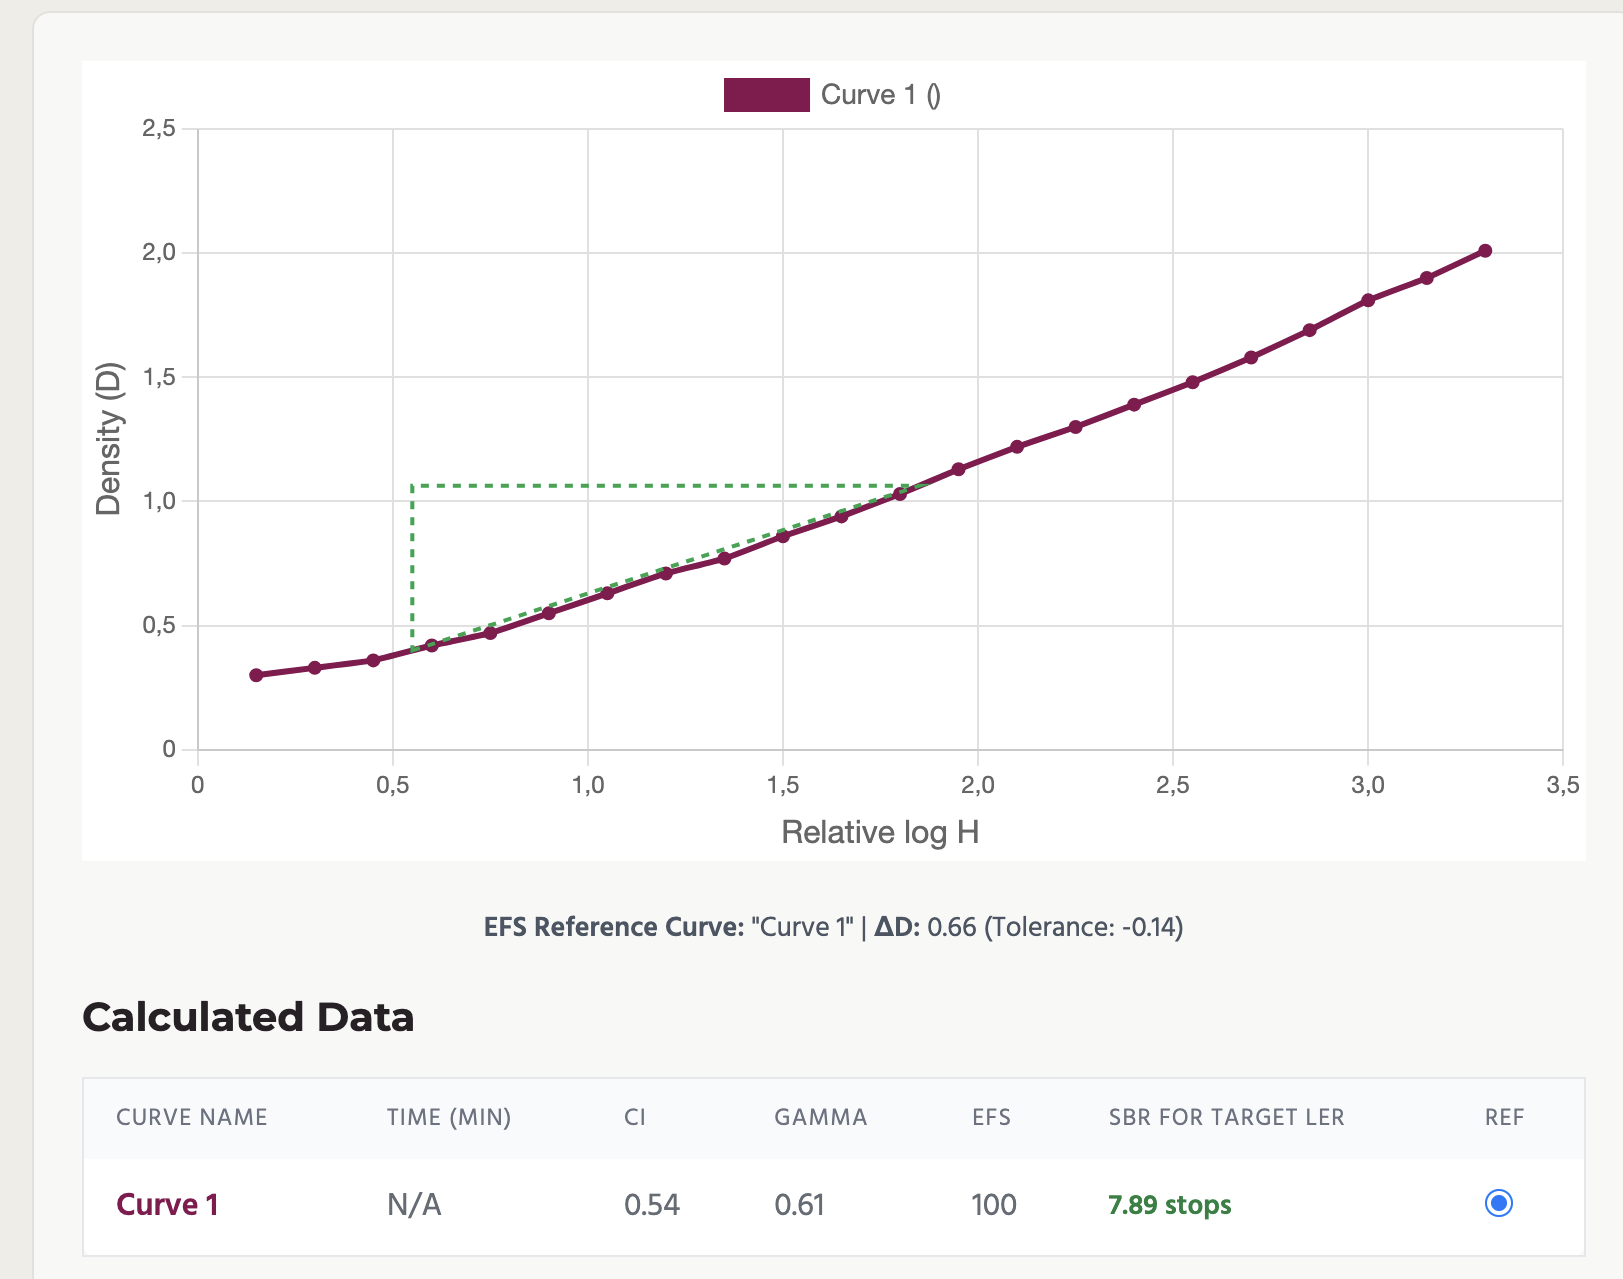1623x1279 pixels.
Task: Click the Curve 1 name in the table
Action: pyautogui.click(x=167, y=1205)
